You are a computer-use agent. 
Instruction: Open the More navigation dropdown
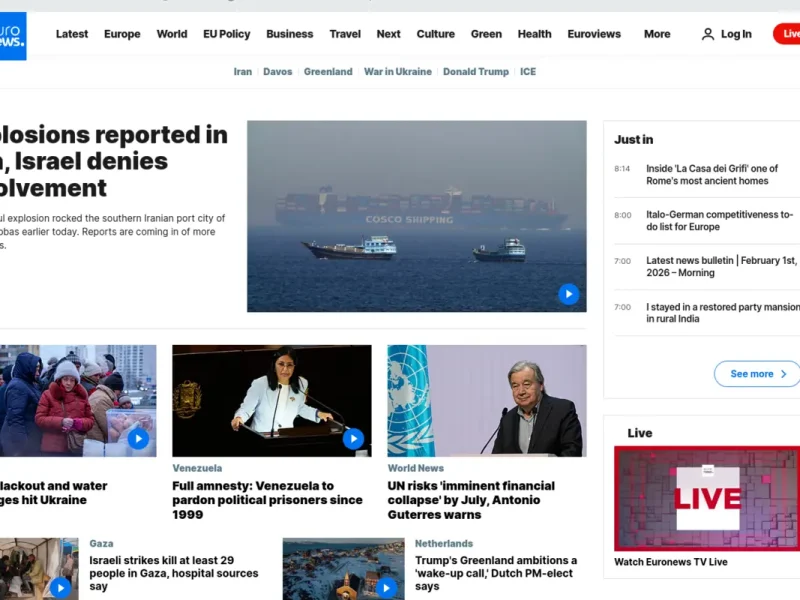point(657,33)
